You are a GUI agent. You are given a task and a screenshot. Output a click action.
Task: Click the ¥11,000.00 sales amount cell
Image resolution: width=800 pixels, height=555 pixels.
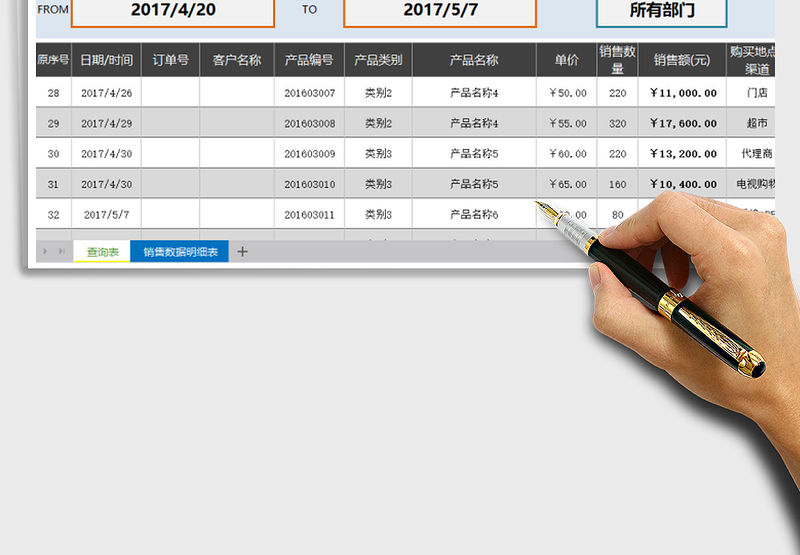point(682,93)
